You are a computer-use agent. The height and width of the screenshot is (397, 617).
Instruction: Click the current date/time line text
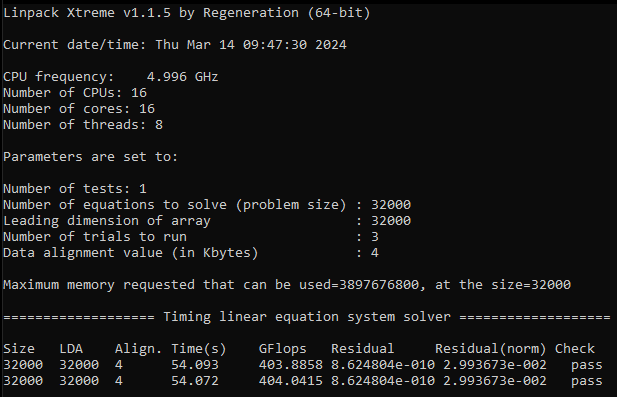pyautogui.click(x=175, y=44)
